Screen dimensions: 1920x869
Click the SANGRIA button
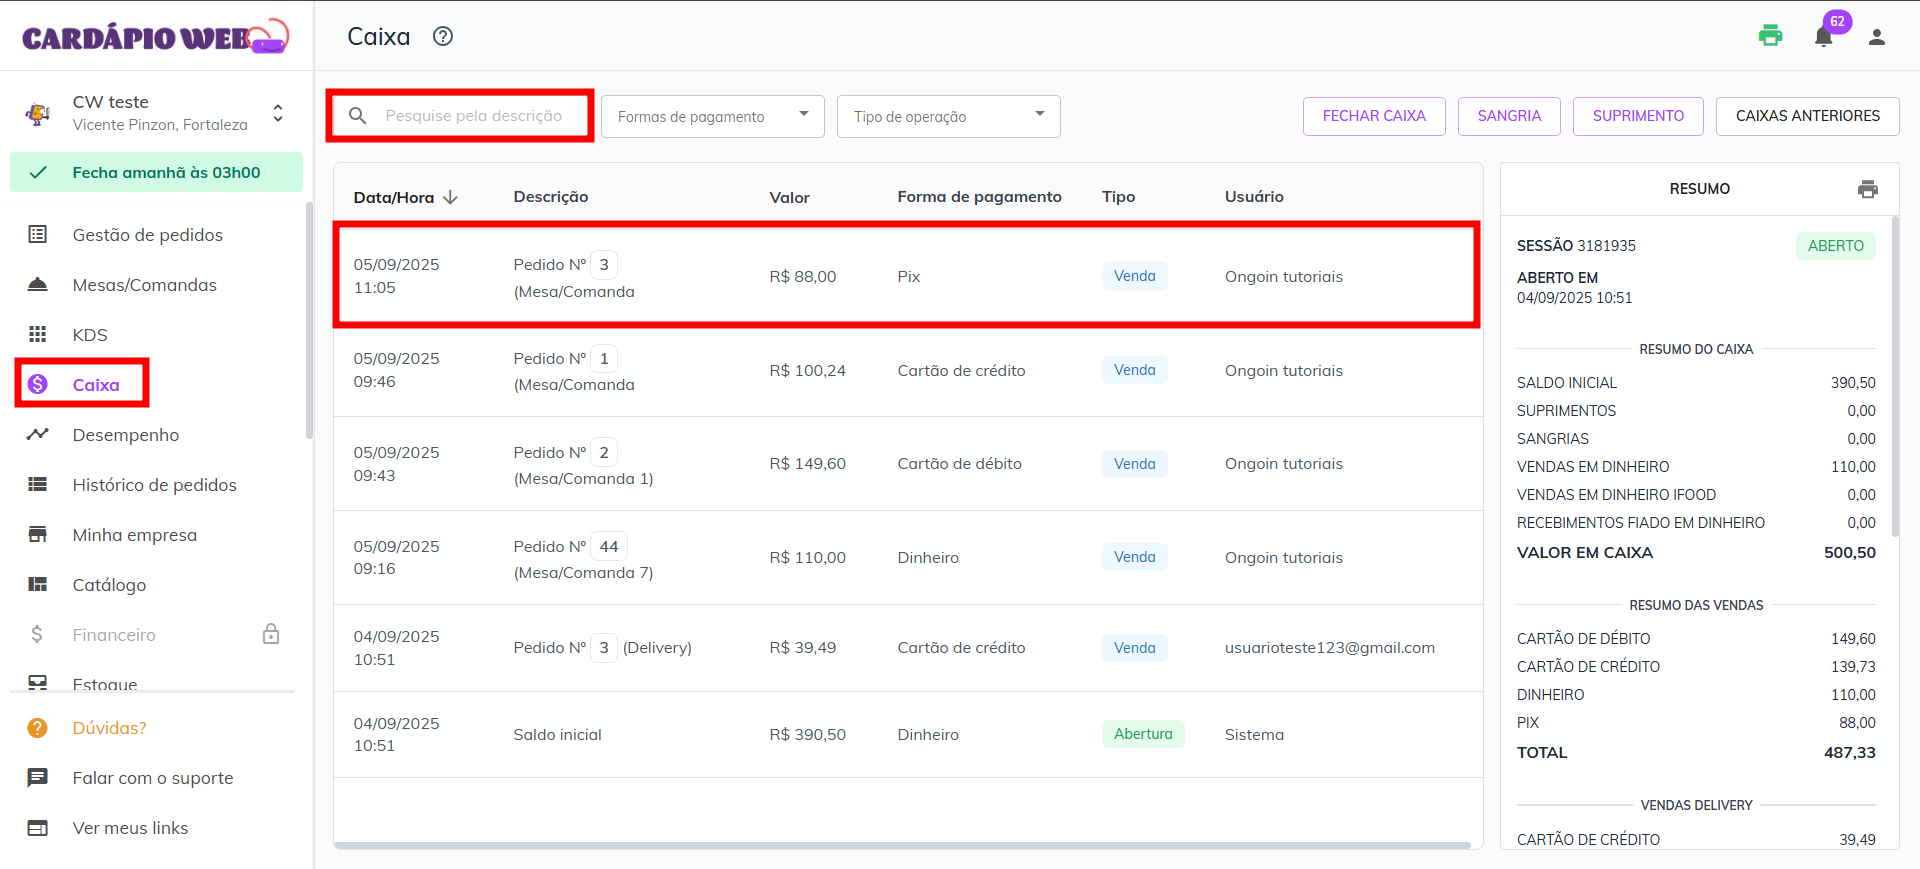[1508, 116]
